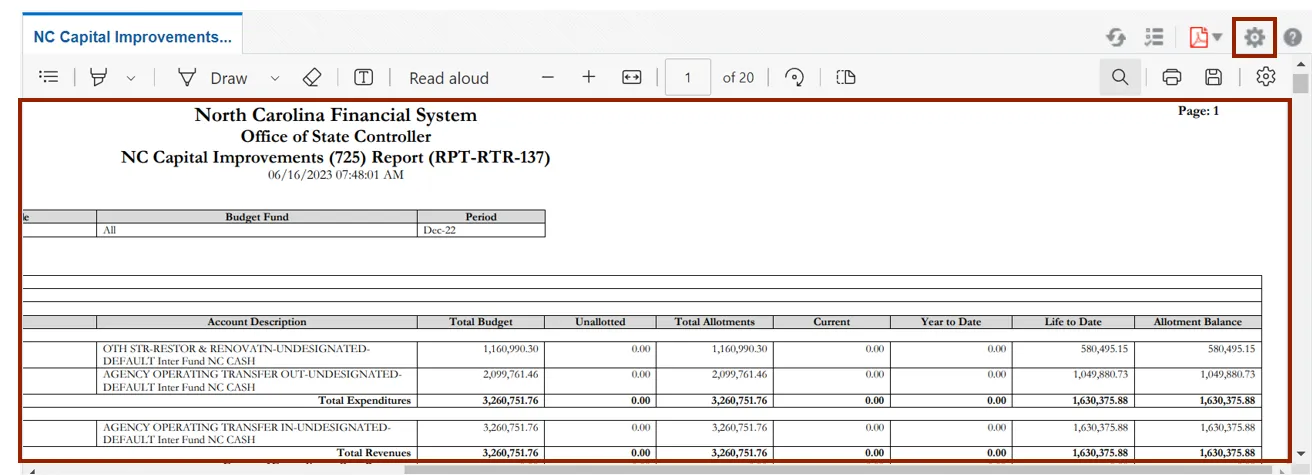Viewport: 1312px width, 475px height.
Task: Zoom out using the minus button
Action: (547, 77)
